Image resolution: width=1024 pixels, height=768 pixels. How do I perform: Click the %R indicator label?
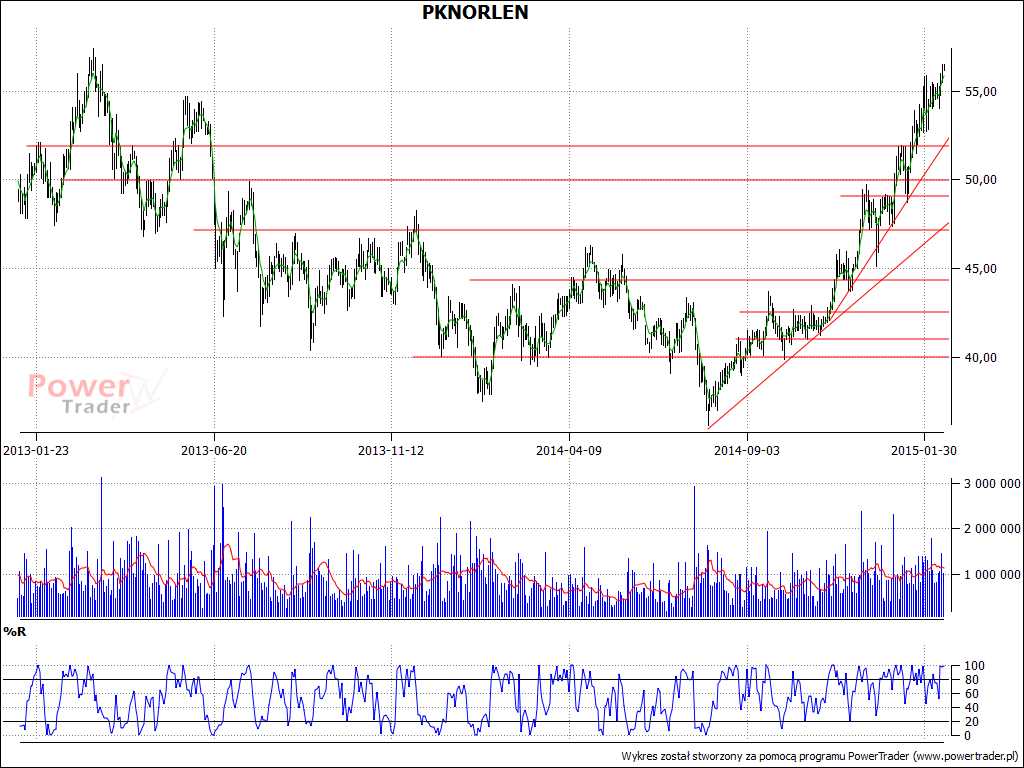pos(14,631)
